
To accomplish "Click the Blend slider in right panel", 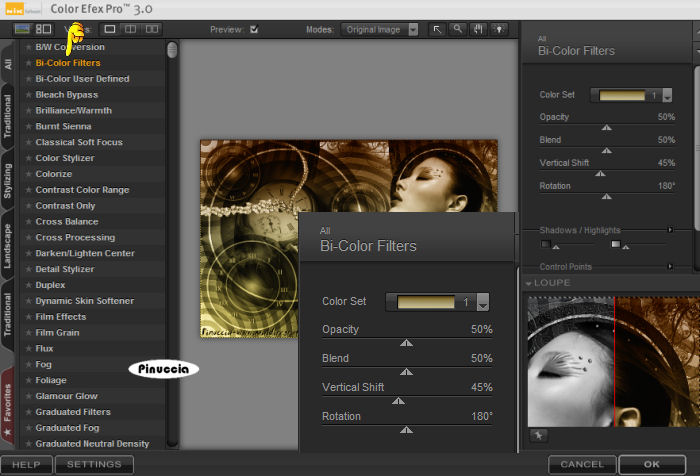I will 607,150.
